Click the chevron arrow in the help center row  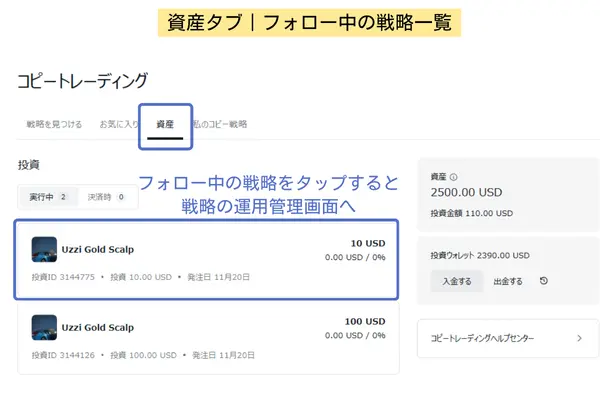[x=579, y=339]
